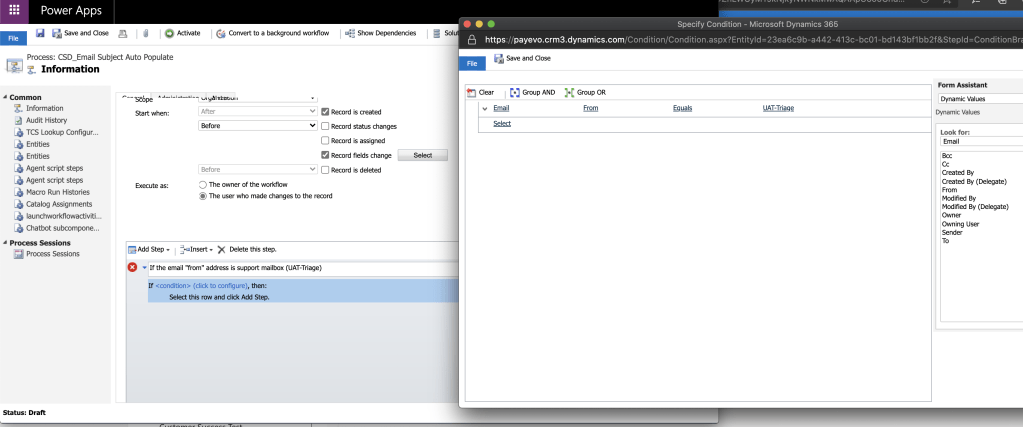Click the Clear icon in the condition window
The height and width of the screenshot is (427, 1023).
click(473, 92)
